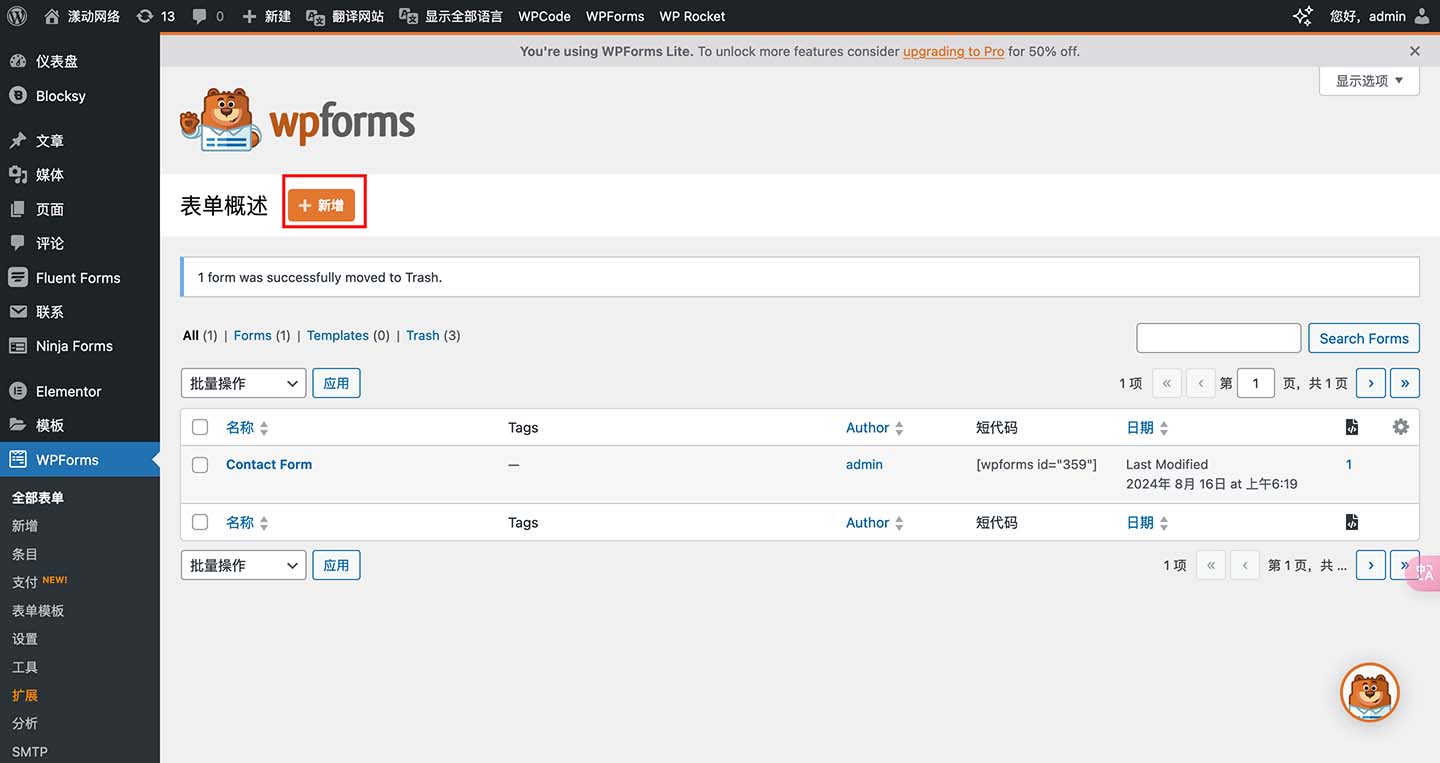
Task: Open WP Rocket admin bar menu
Action: pyautogui.click(x=692, y=16)
